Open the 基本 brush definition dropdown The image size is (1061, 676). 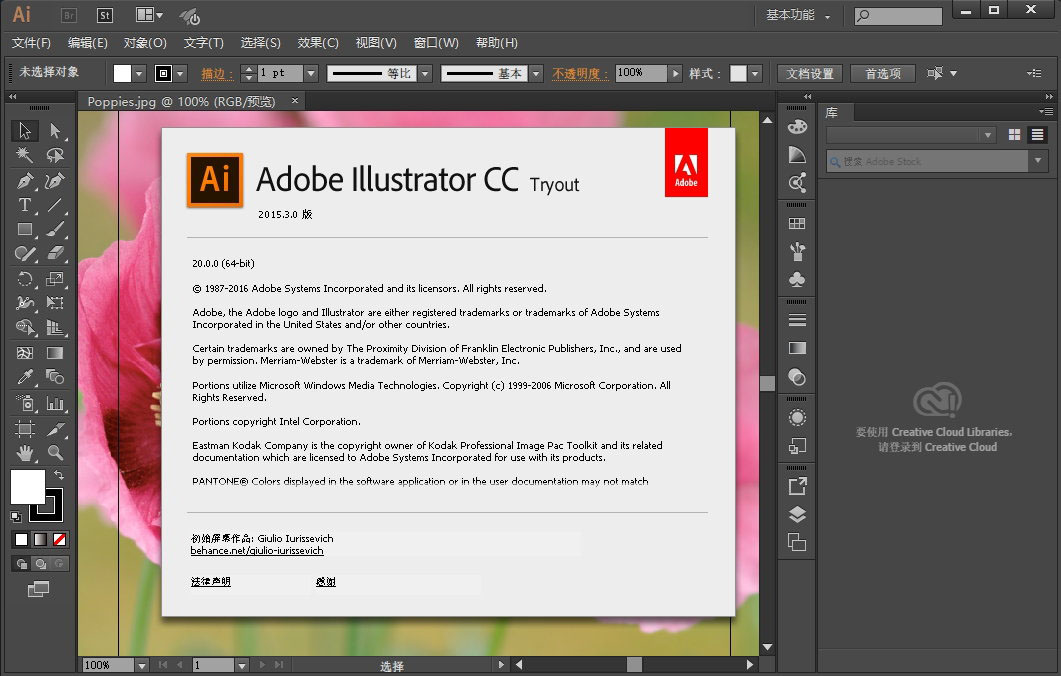536,73
